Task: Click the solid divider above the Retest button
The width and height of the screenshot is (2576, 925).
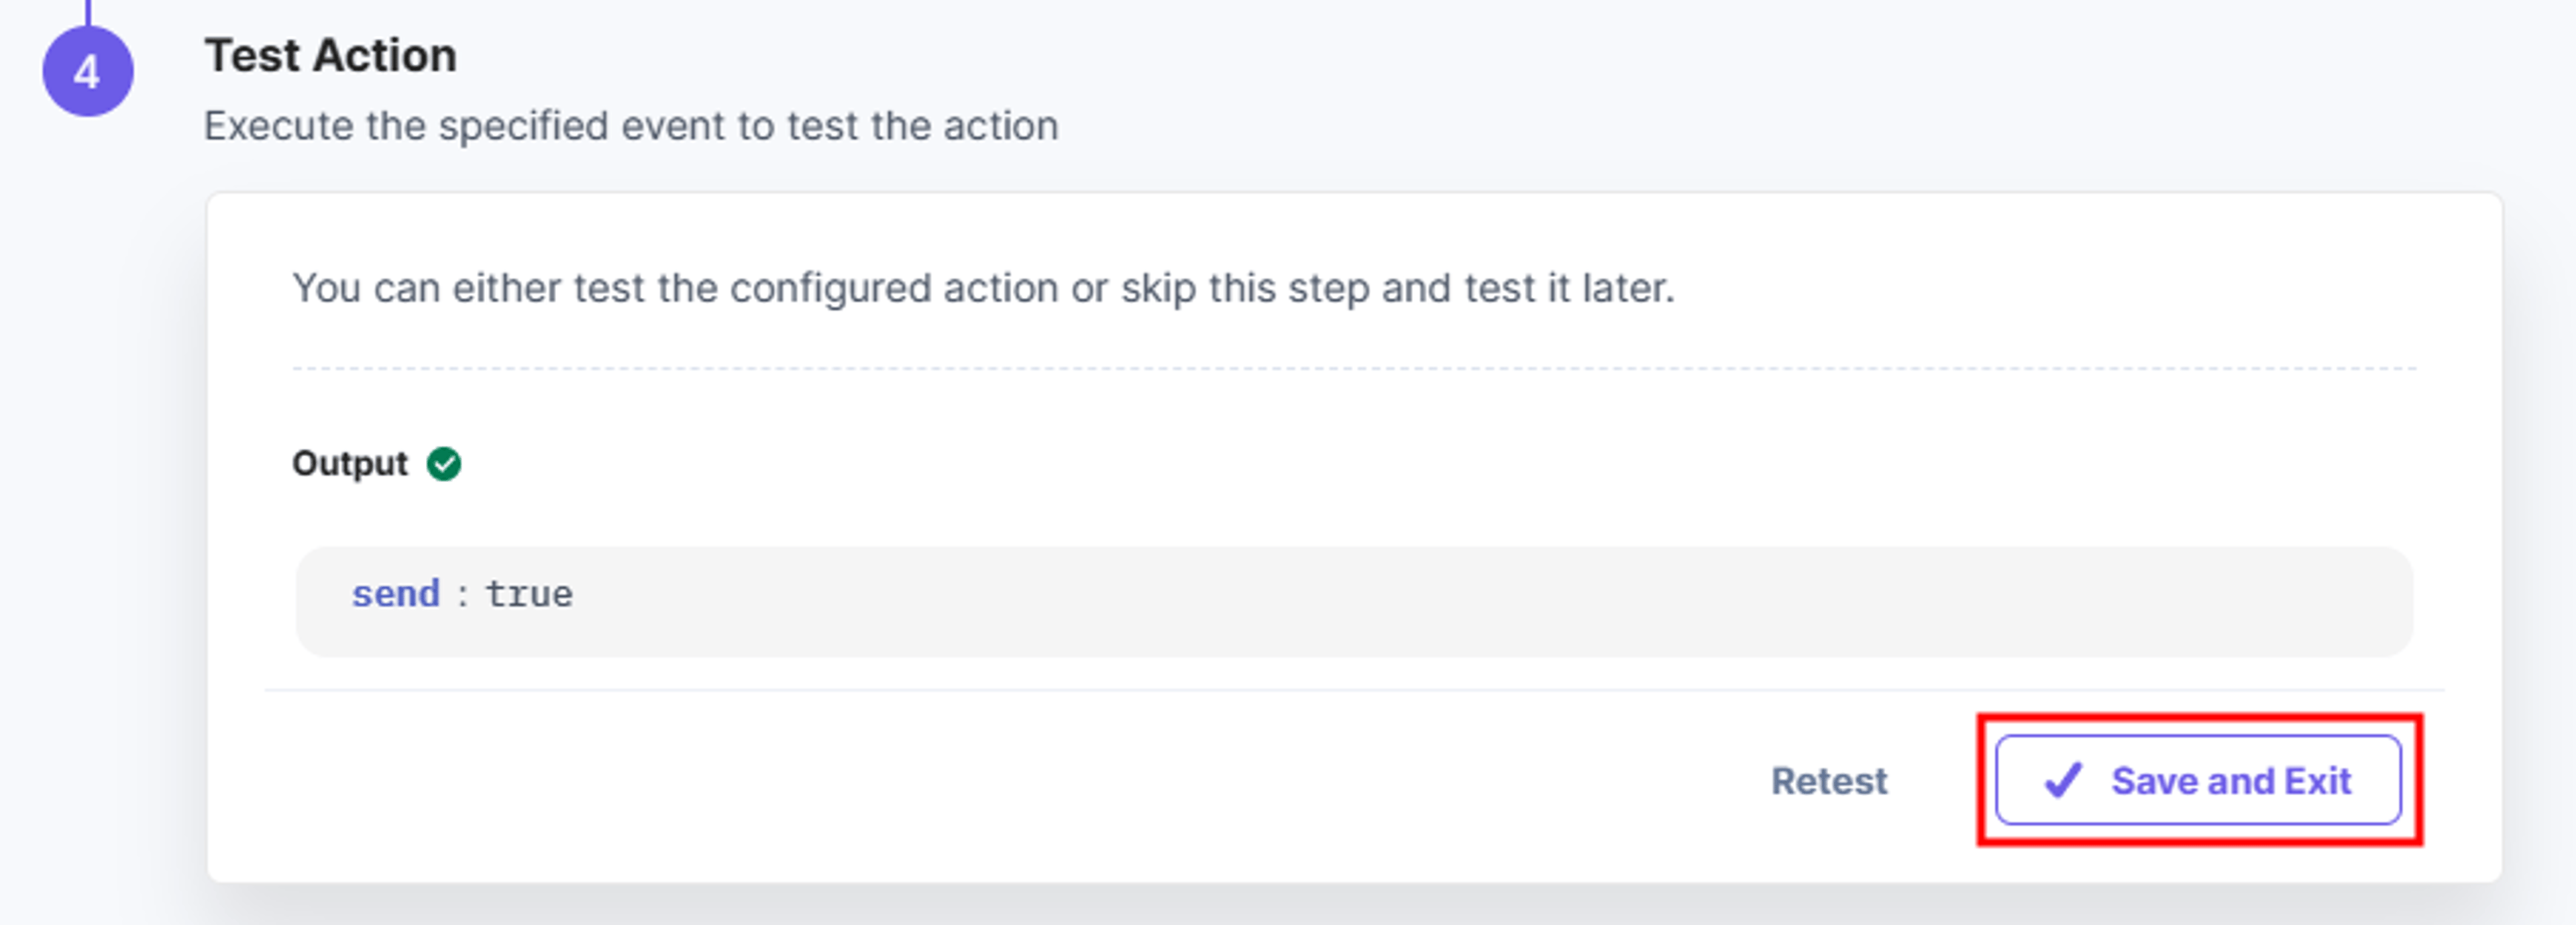Action: point(1354,690)
